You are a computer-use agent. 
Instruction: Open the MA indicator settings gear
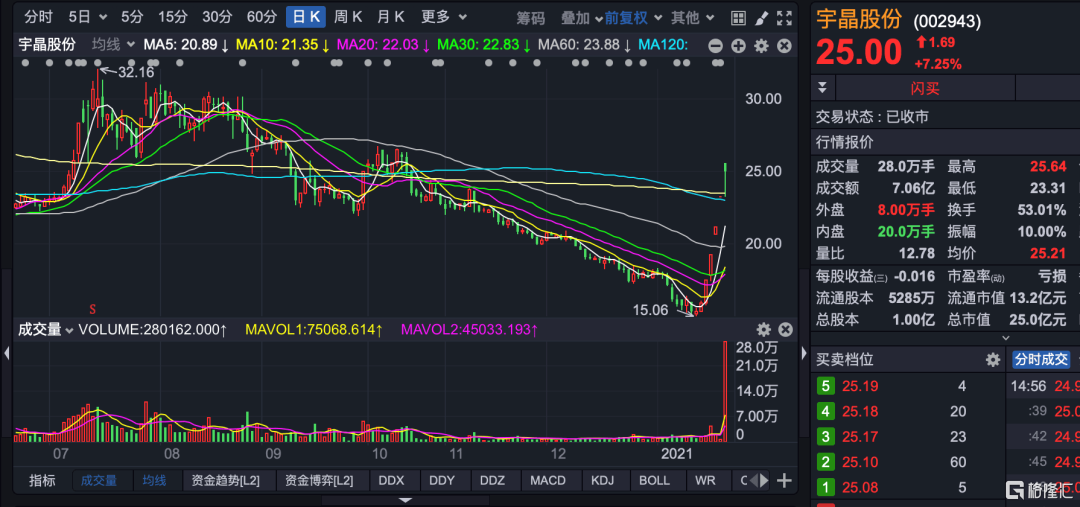(x=761, y=46)
